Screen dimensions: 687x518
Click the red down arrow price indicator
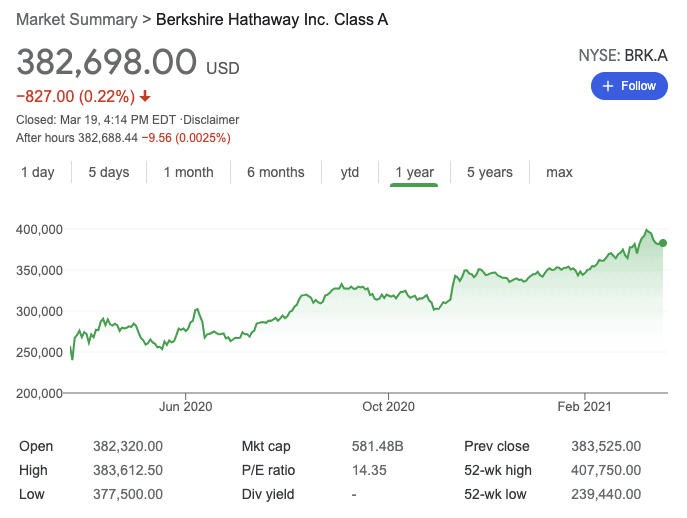145,96
